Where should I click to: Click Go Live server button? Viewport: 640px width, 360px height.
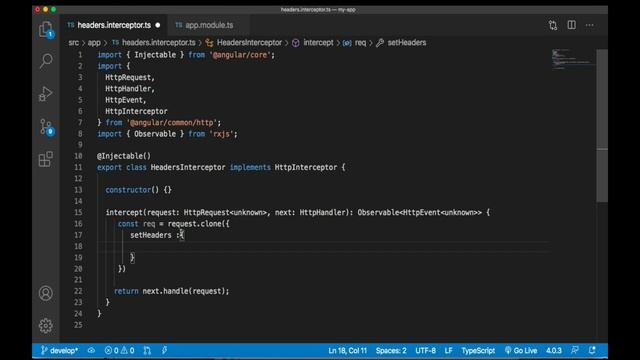pyautogui.click(x=521, y=351)
